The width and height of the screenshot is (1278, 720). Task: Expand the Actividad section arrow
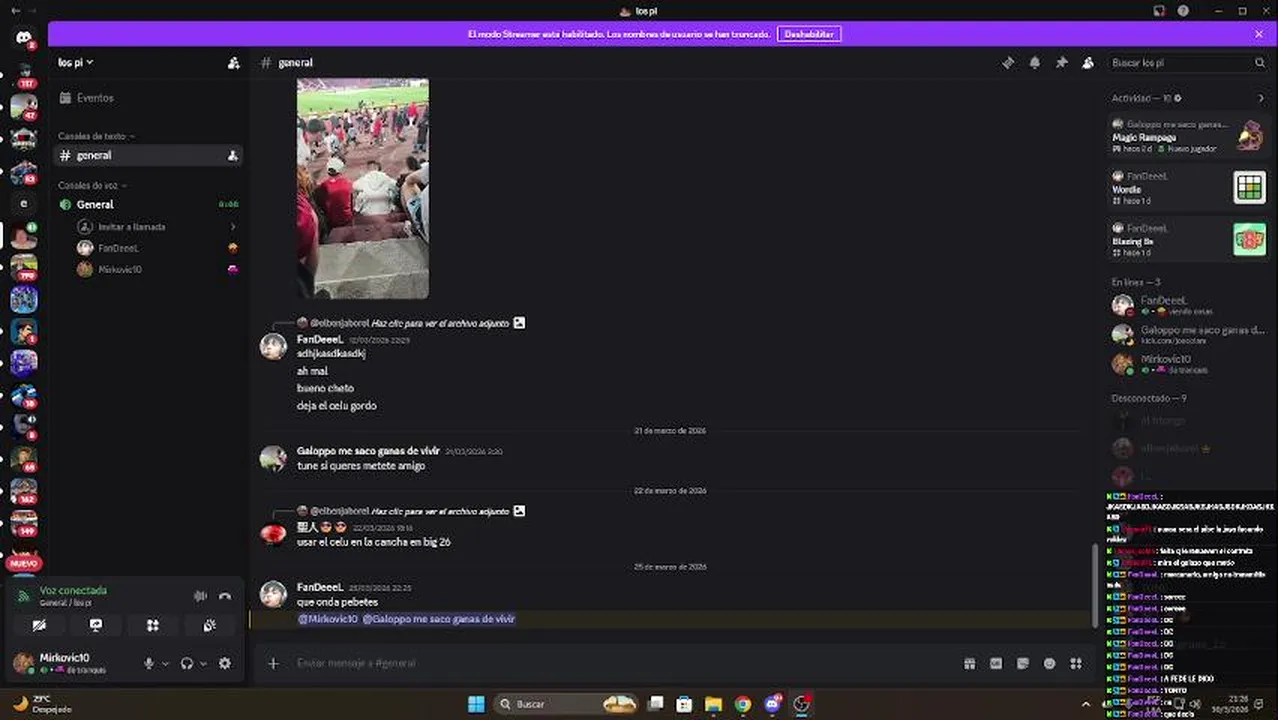[1260, 98]
